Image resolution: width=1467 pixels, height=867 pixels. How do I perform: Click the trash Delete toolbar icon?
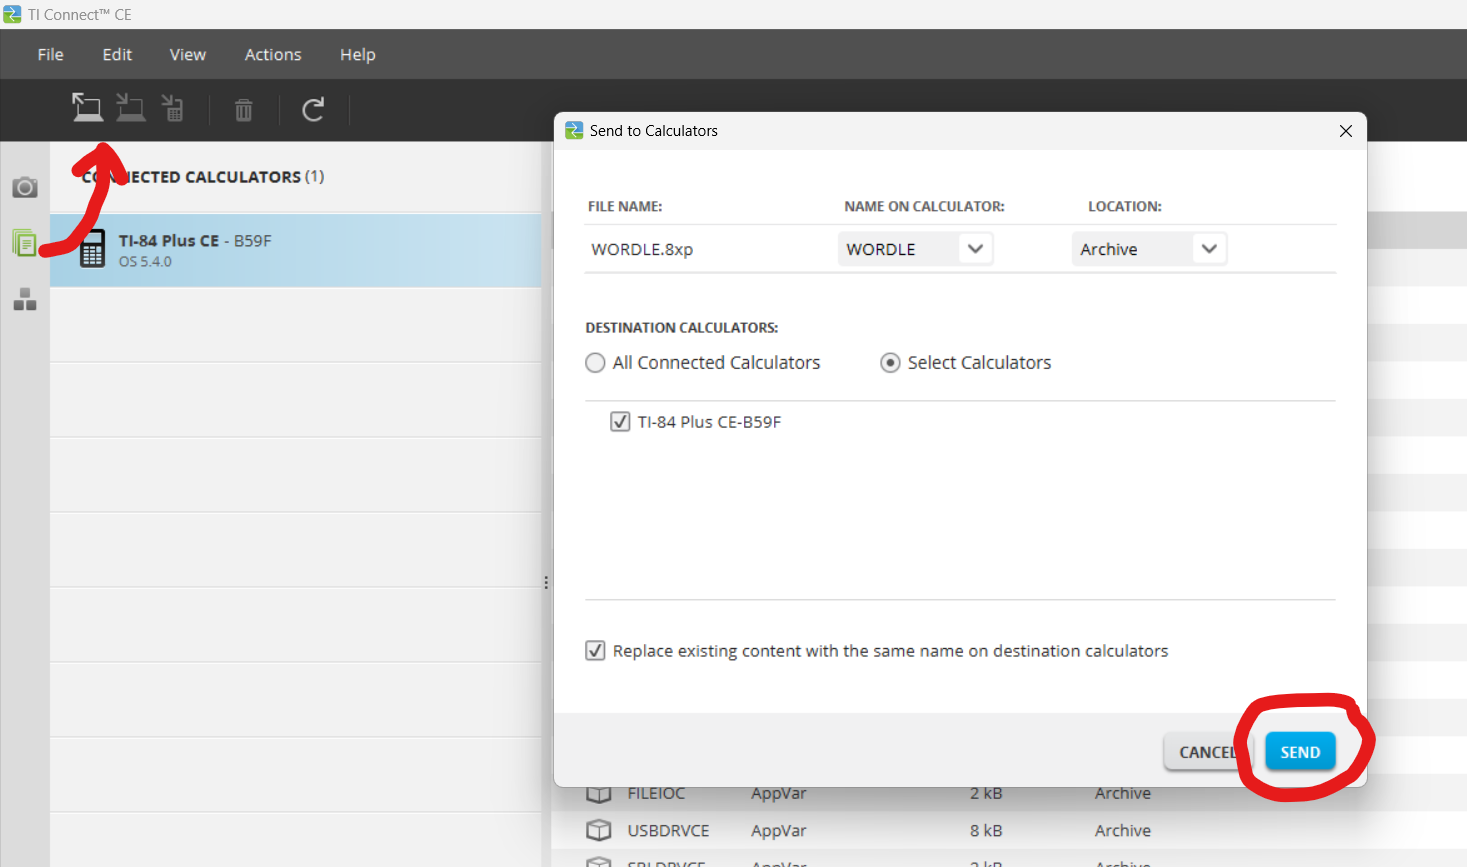coord(243,109)
